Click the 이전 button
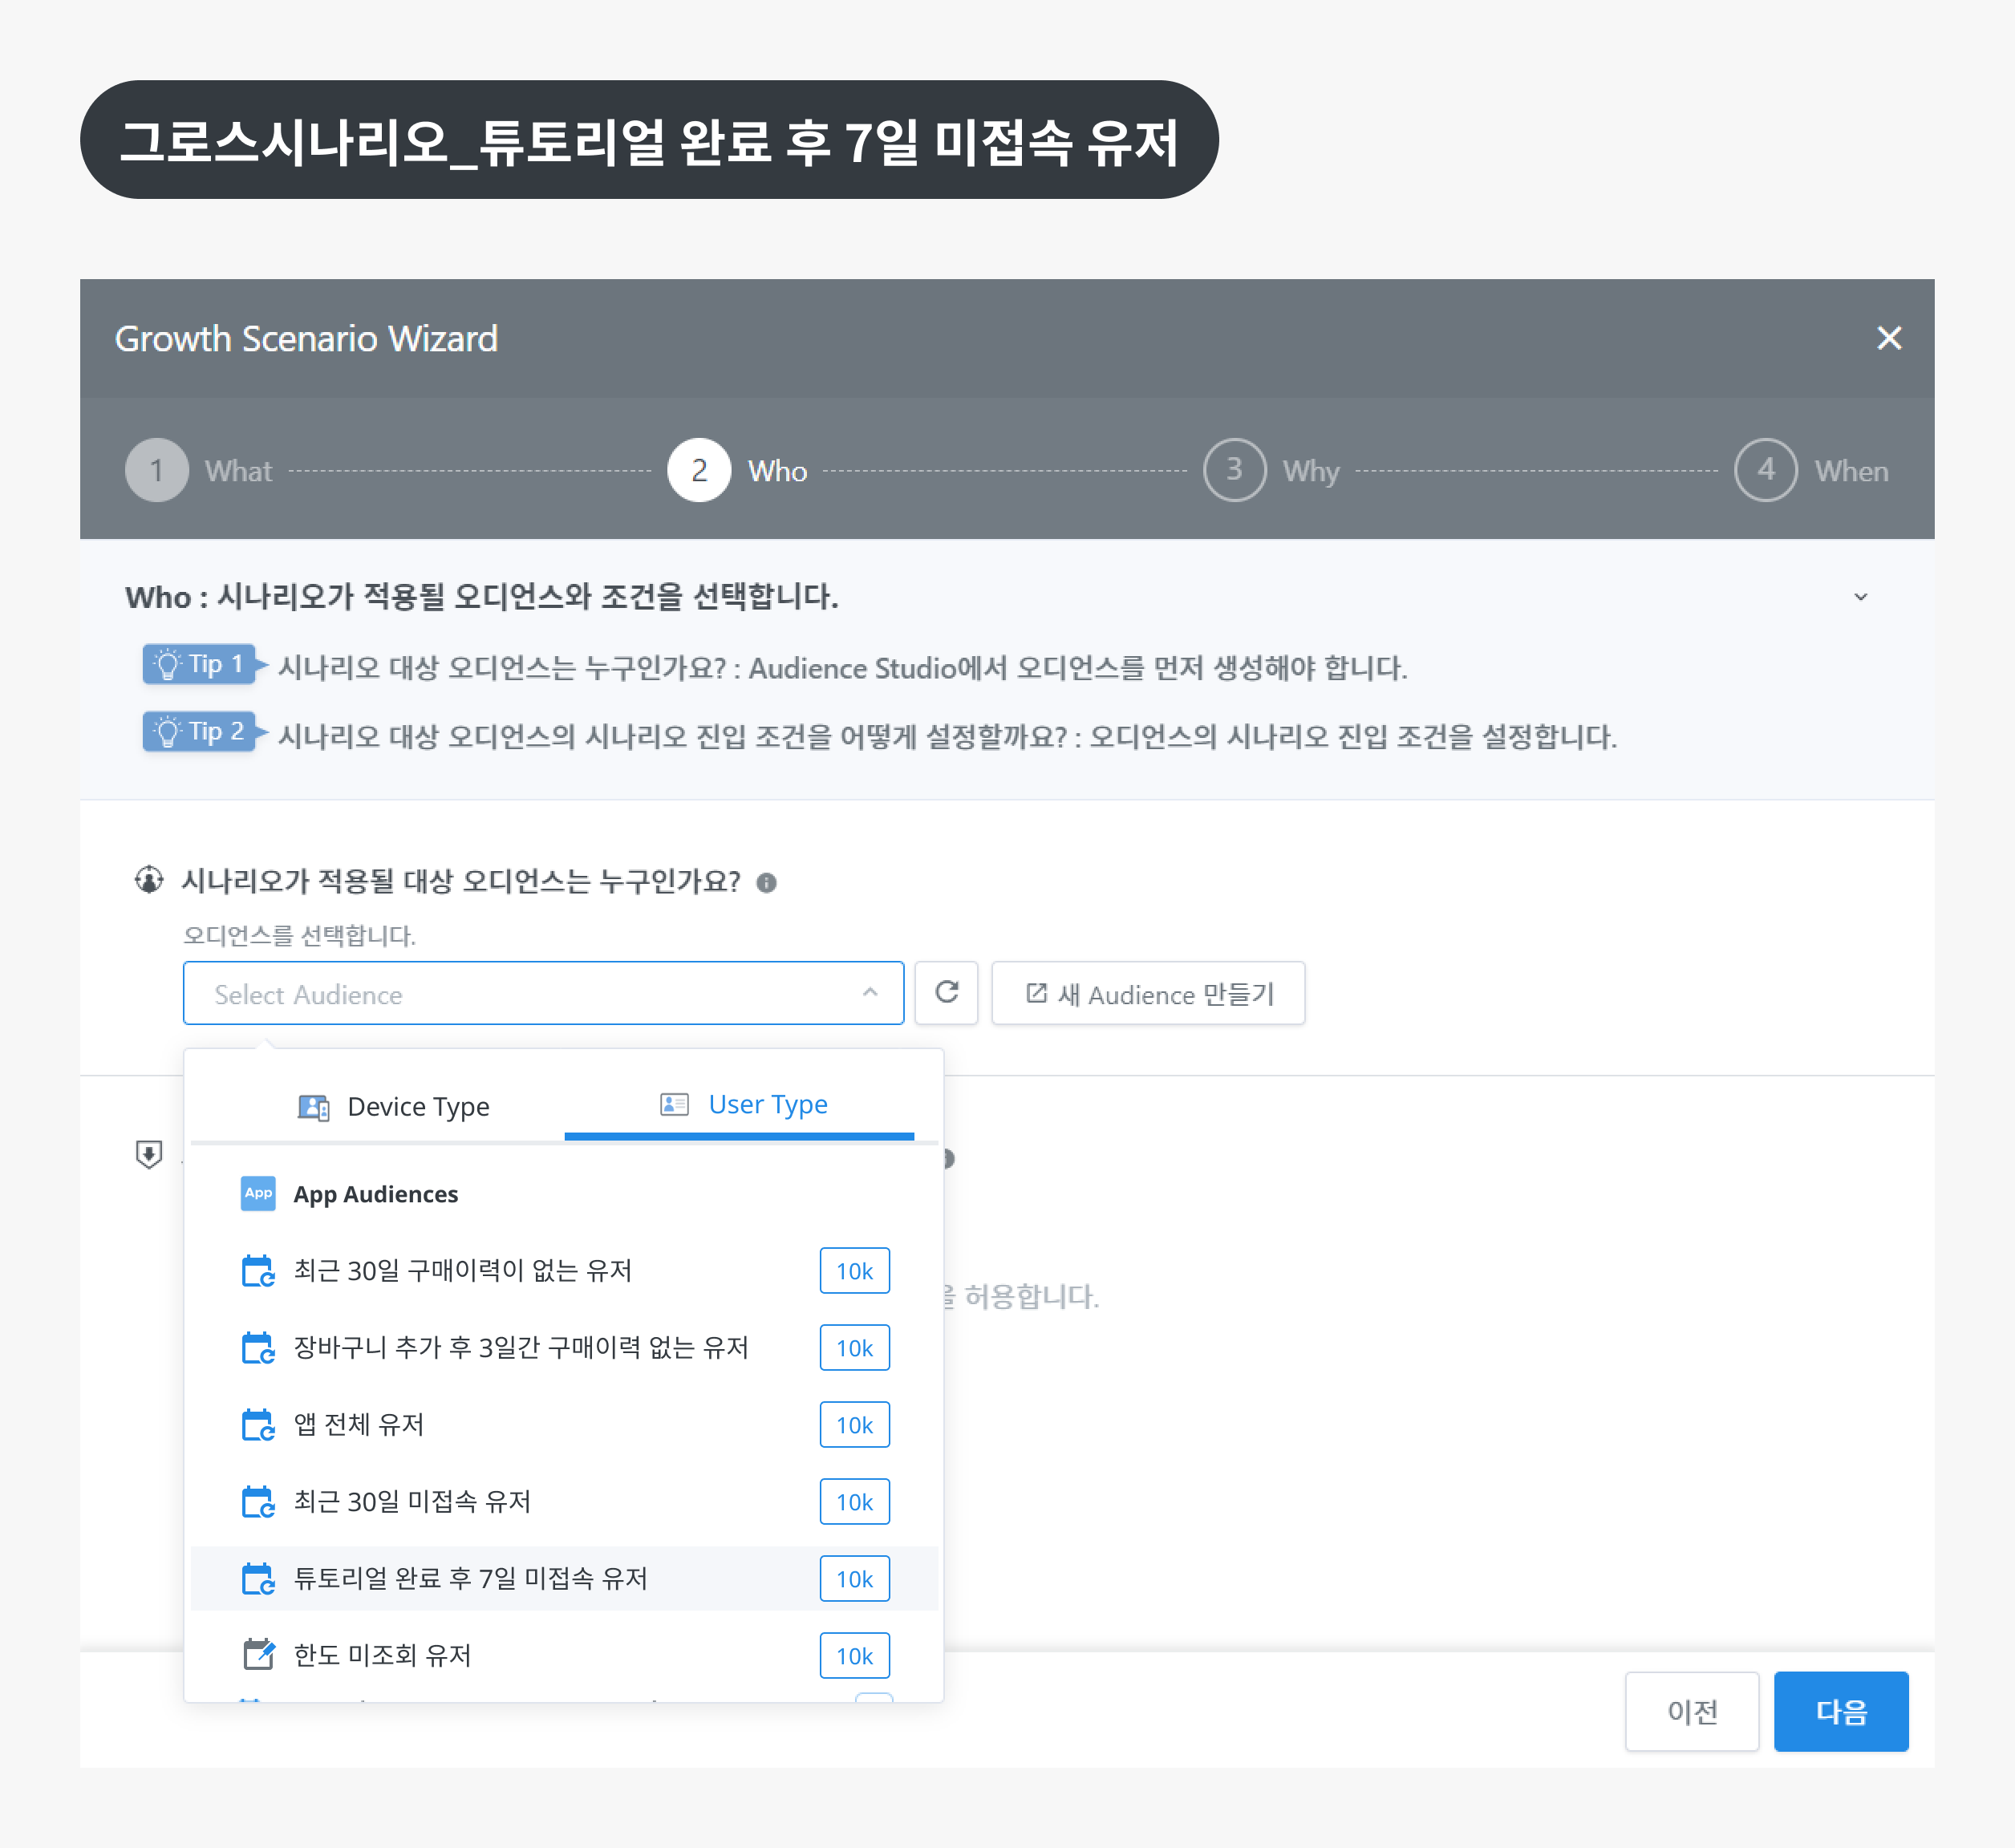 coord(1692,1711)
